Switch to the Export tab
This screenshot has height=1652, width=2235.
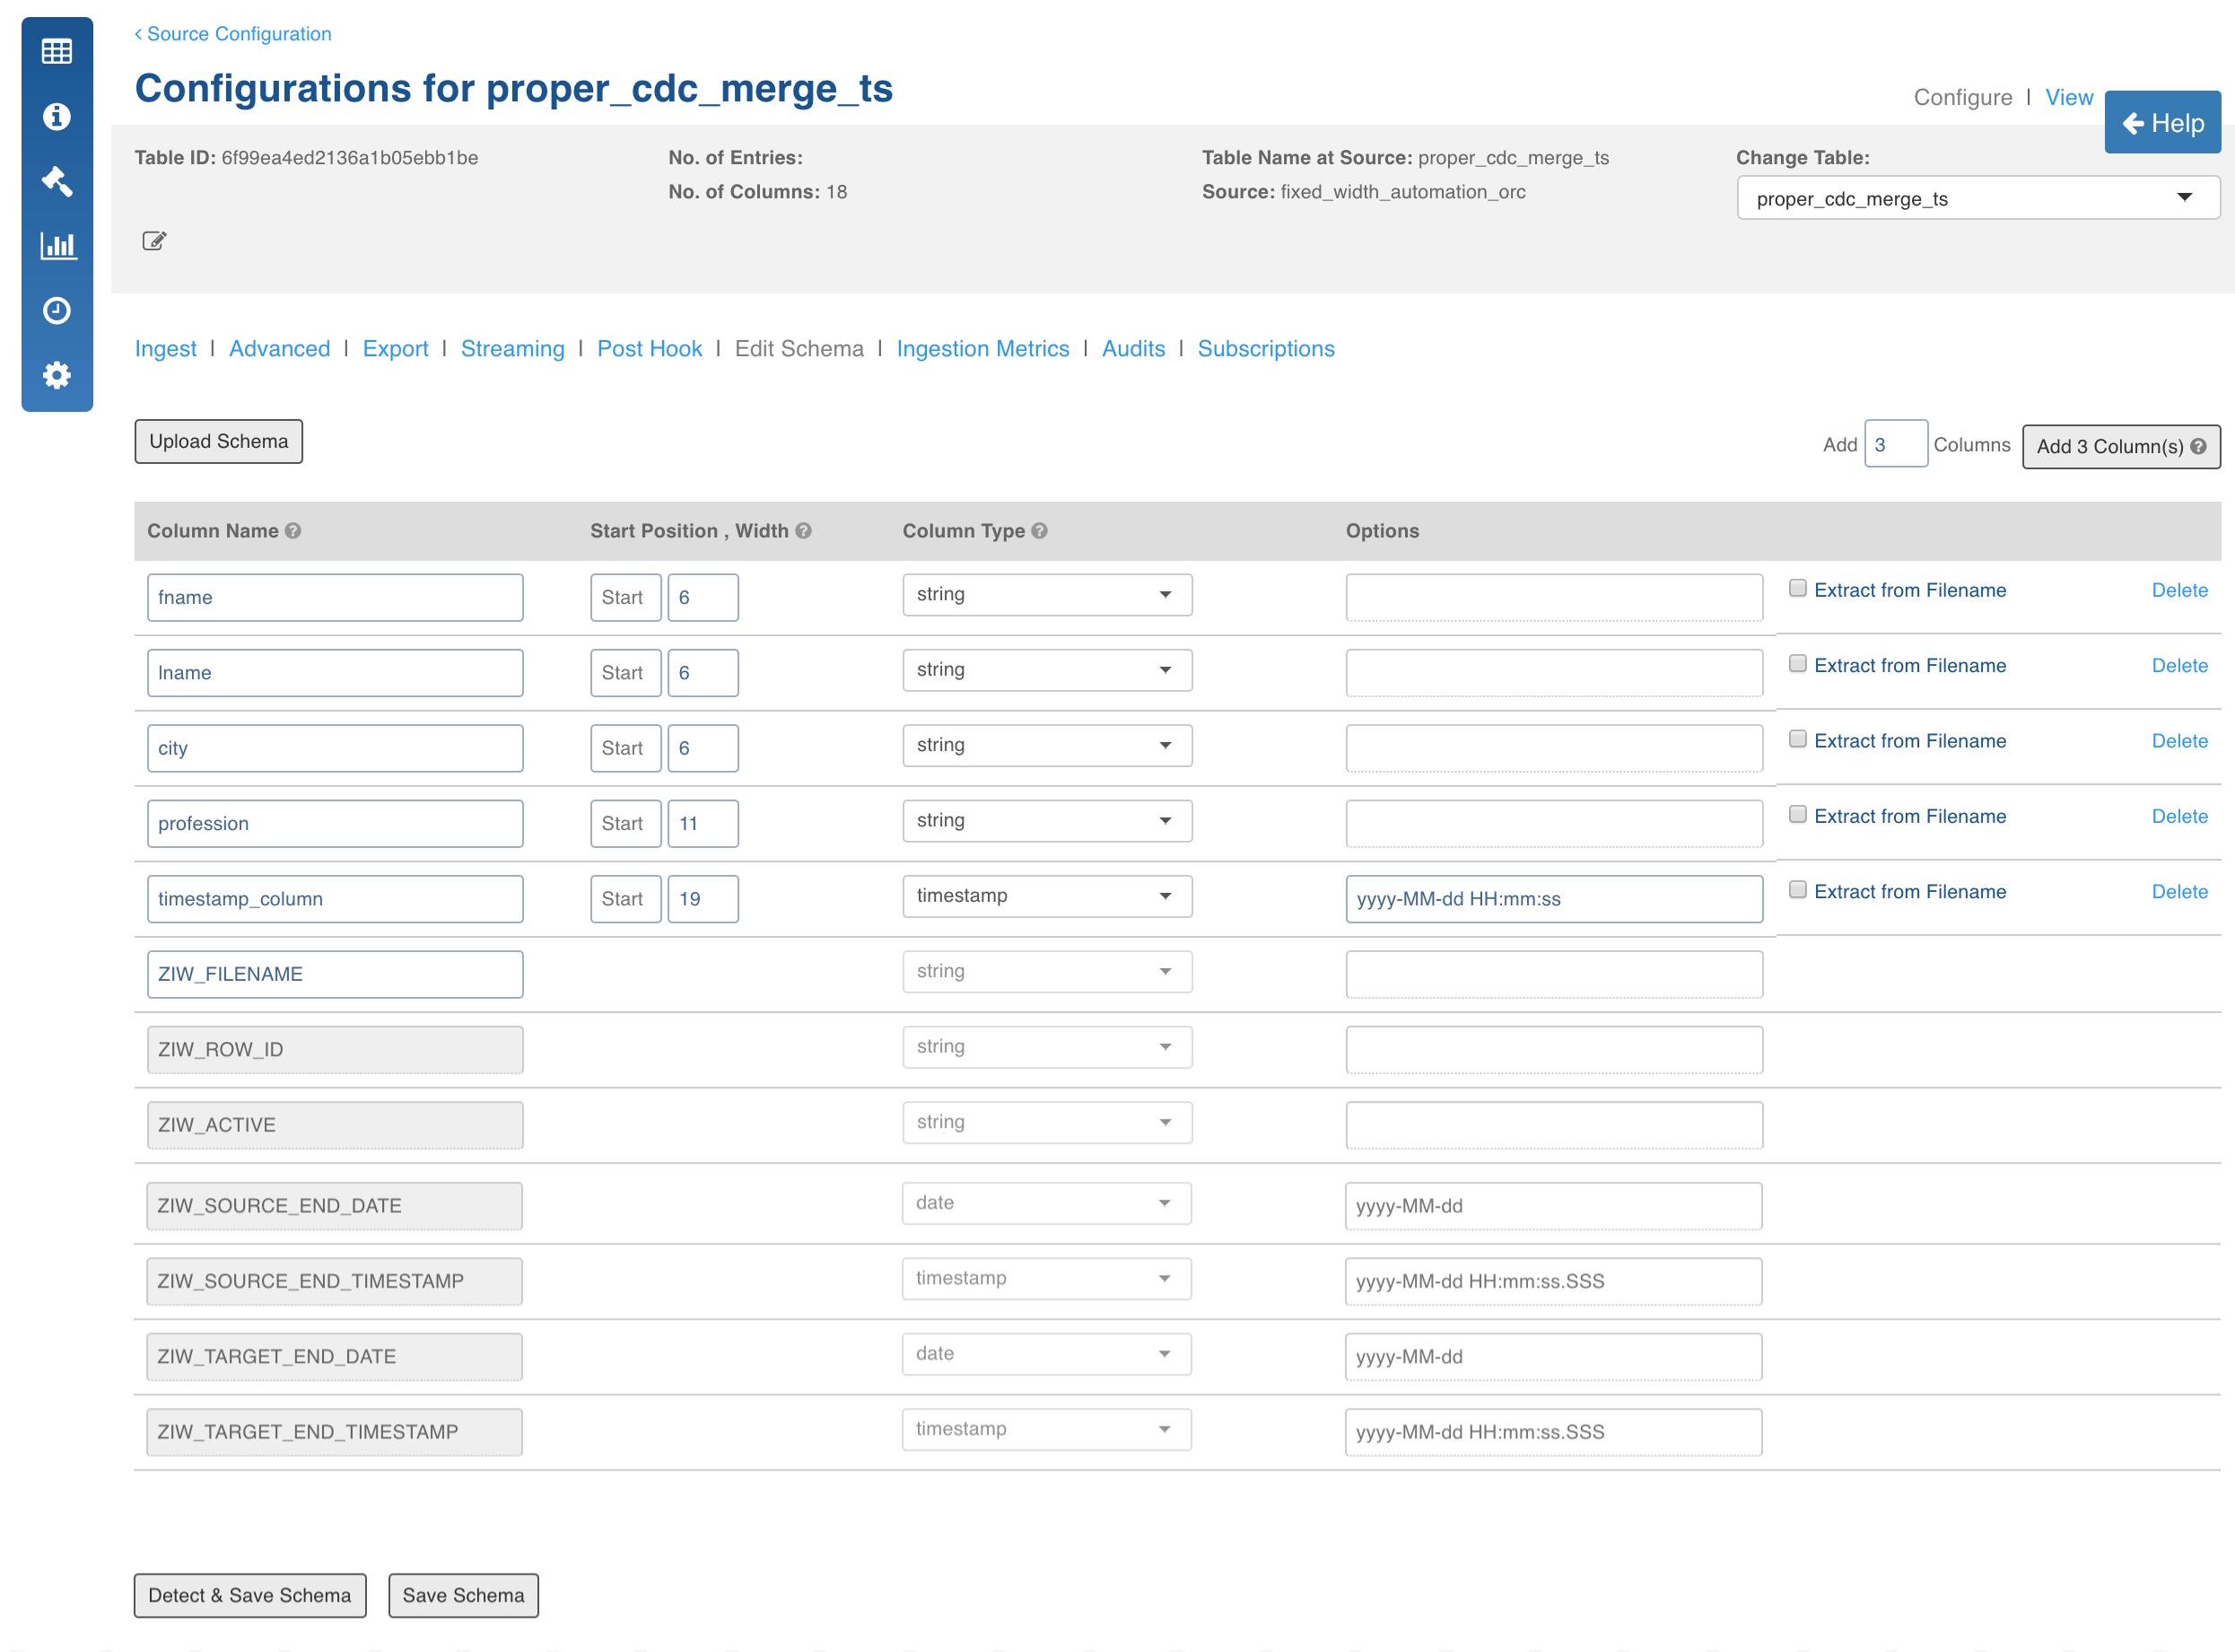[395, 348]
